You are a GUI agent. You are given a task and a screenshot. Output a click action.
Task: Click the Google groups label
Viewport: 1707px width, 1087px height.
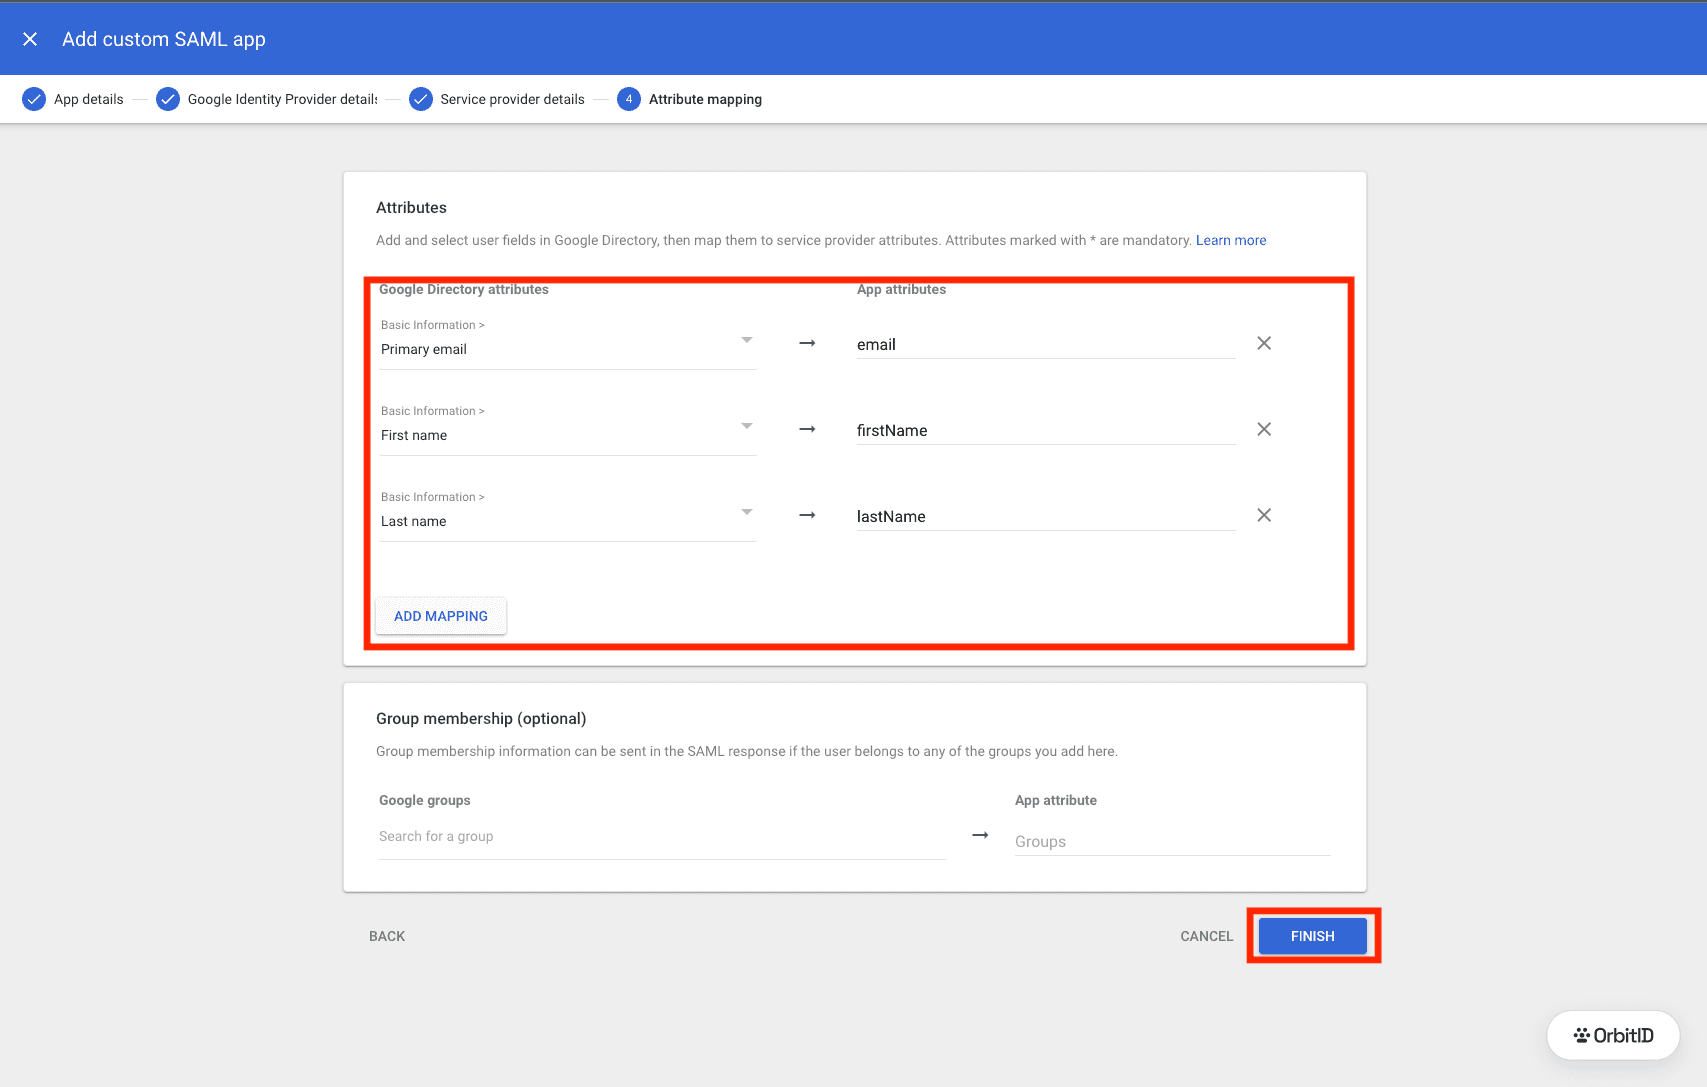click(424, 800)
